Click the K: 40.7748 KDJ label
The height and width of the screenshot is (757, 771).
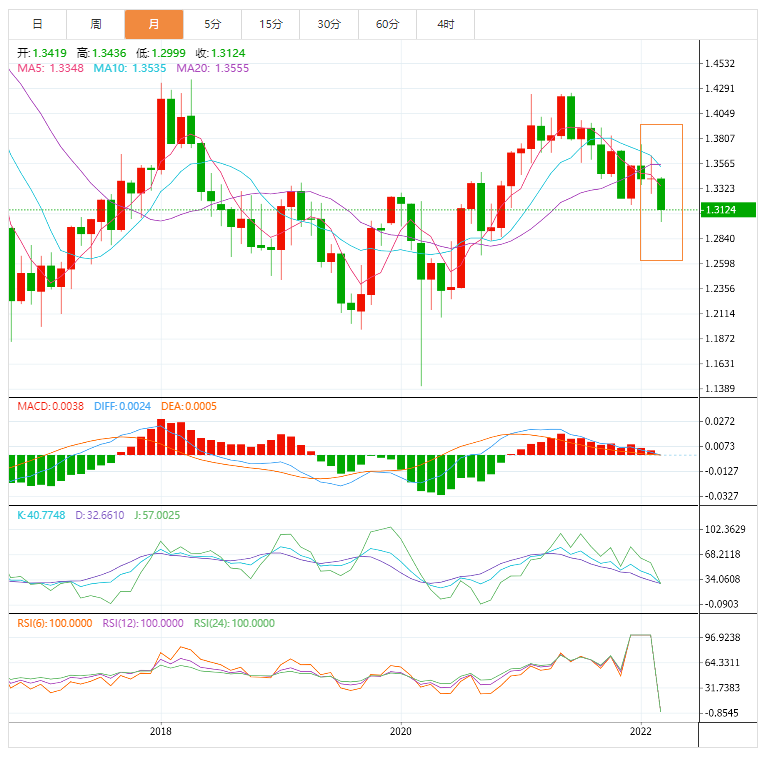(x=41, y=515)
